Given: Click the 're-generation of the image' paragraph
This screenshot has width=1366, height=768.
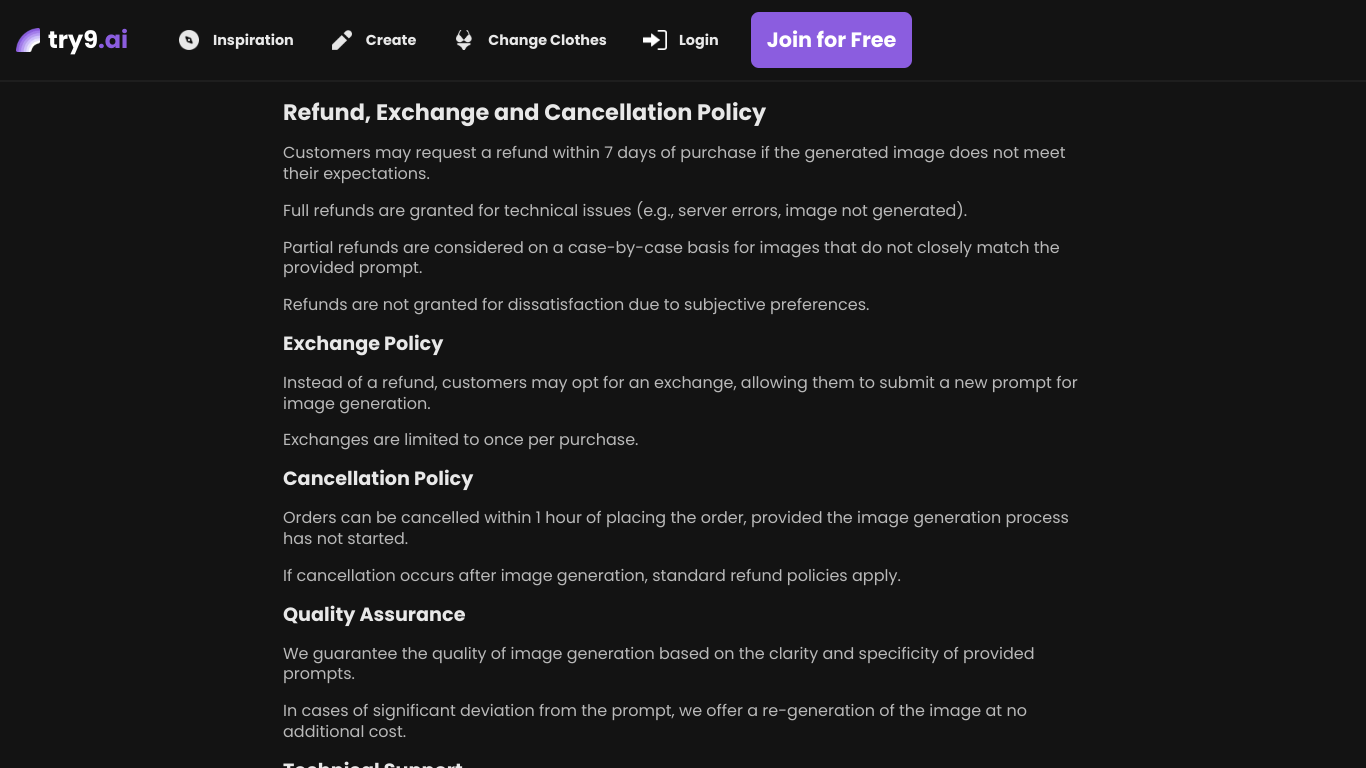Looking at the screenshot, I should point(655,720).
